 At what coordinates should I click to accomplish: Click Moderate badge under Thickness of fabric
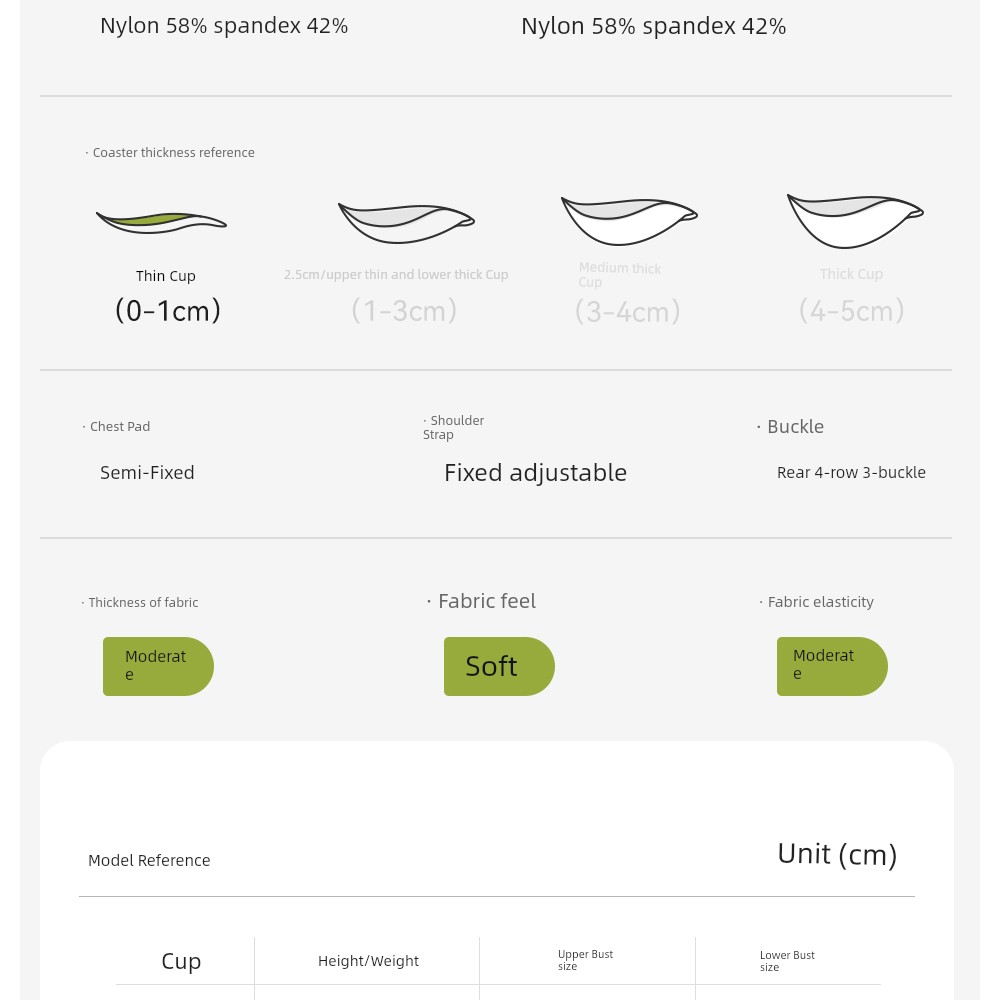(x=158, y=666)
